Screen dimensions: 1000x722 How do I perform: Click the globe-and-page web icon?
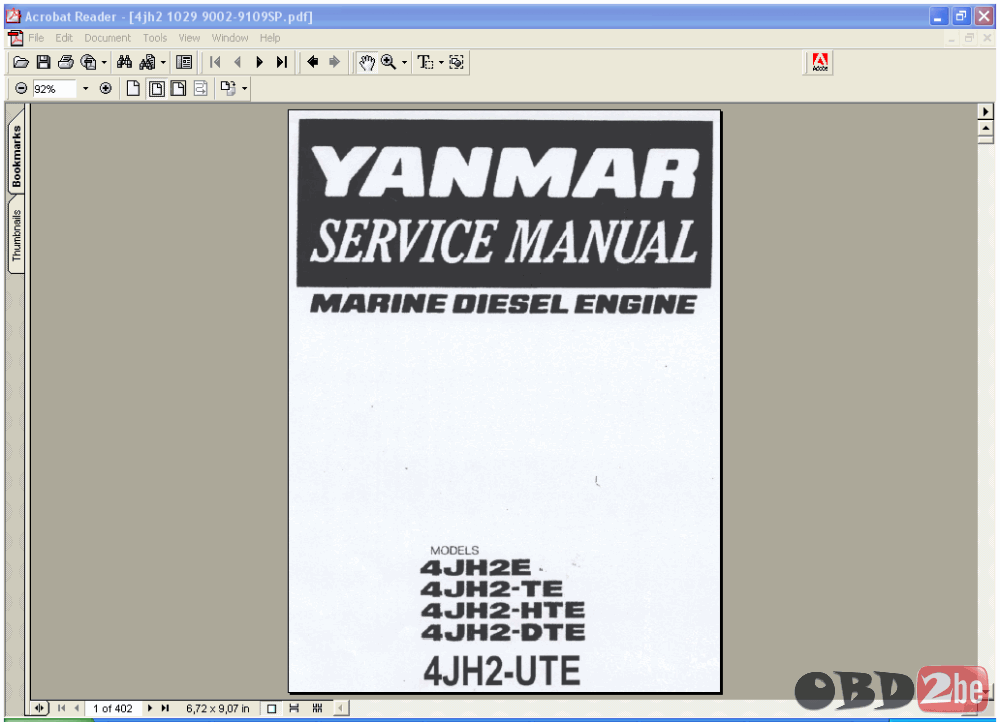point(89,63)
